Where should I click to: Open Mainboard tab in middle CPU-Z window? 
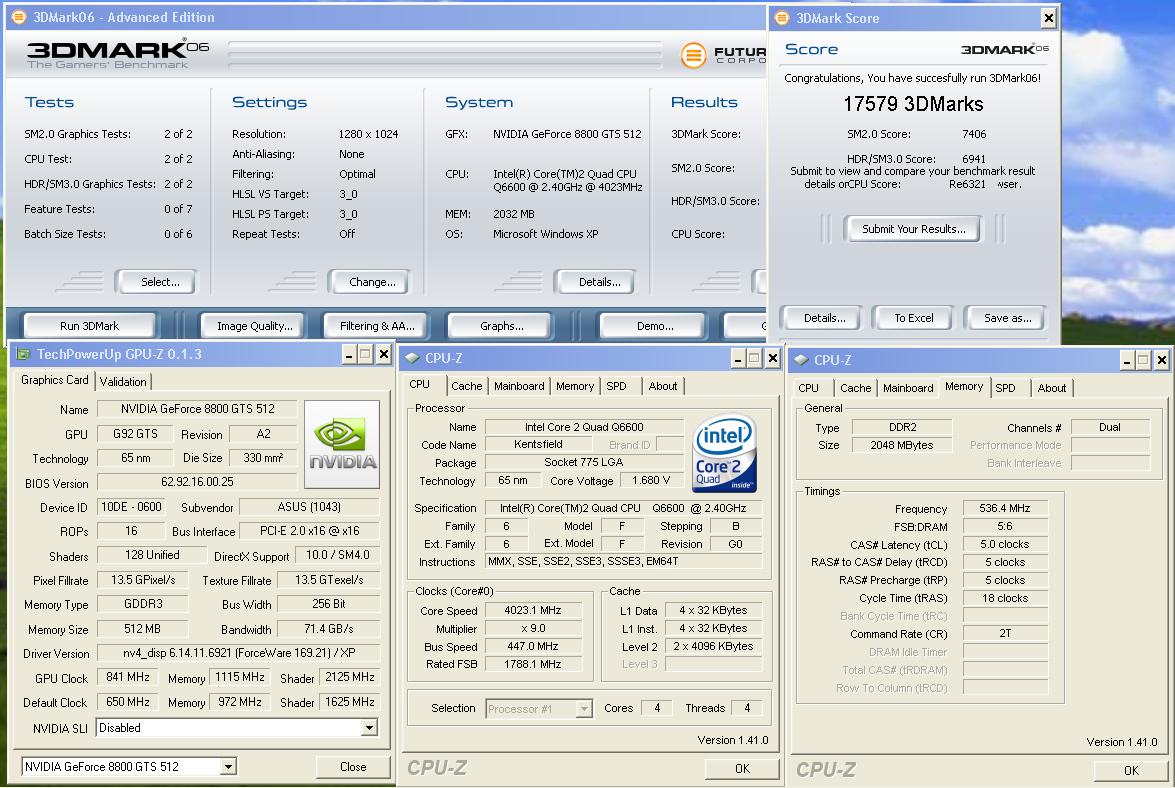[x=519, y=386]
